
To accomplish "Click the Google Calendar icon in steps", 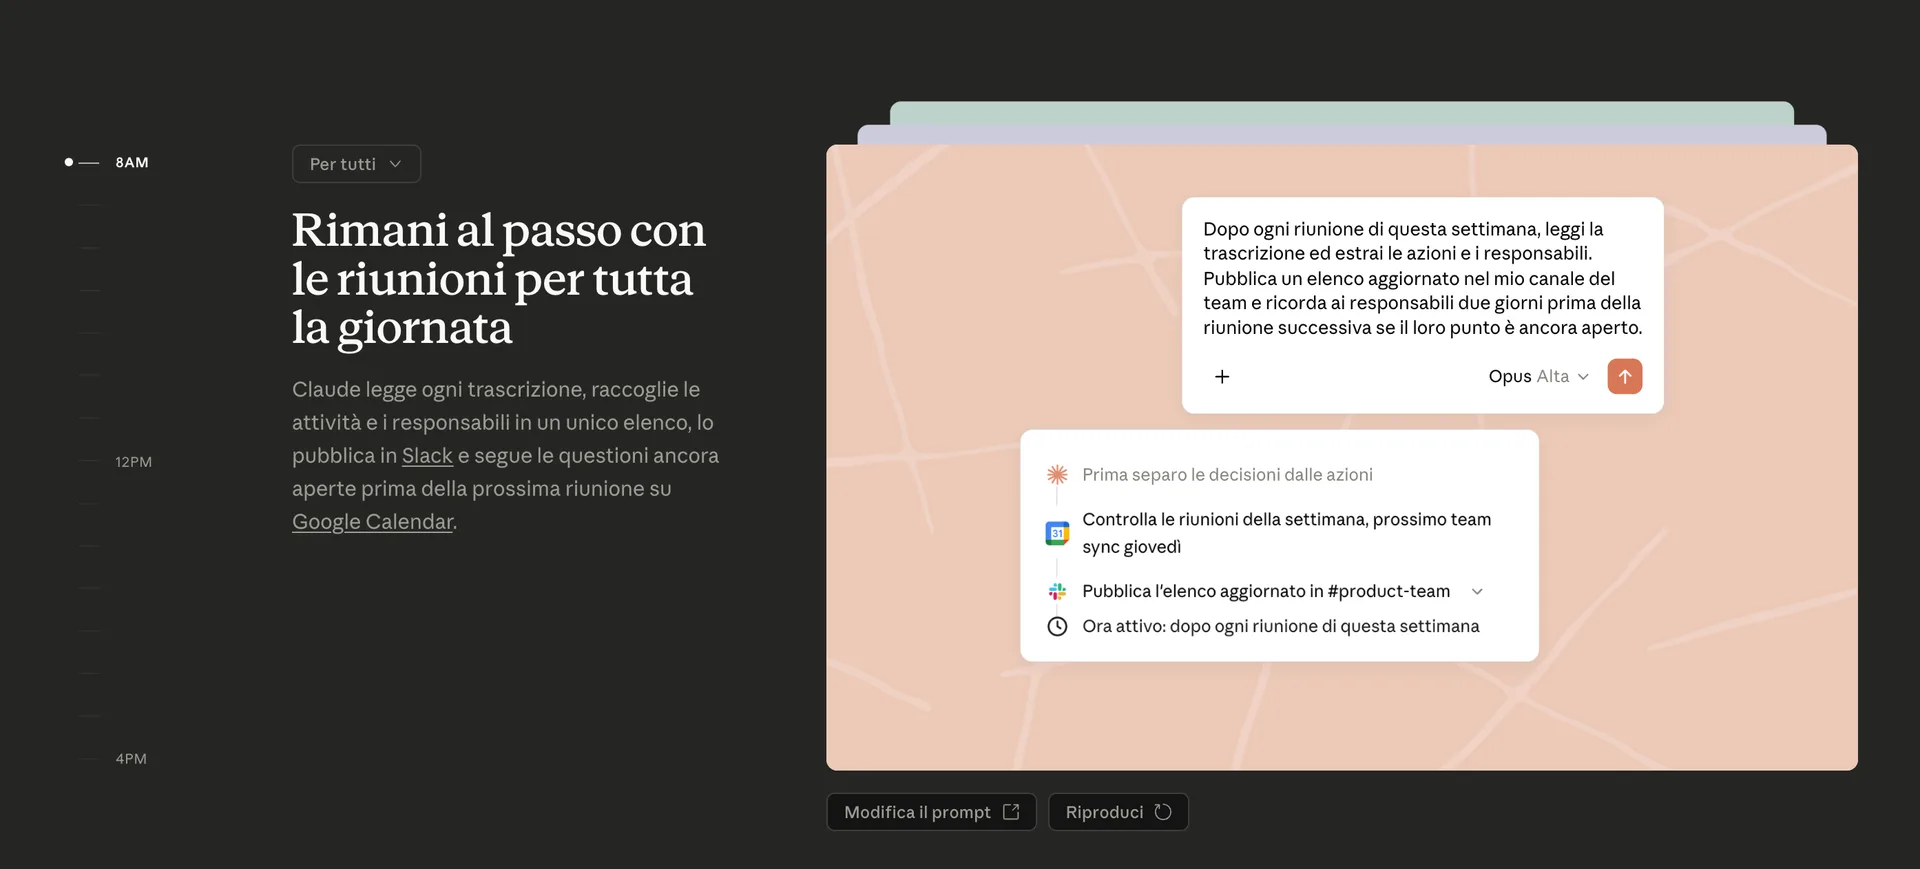I will 1057,533.
